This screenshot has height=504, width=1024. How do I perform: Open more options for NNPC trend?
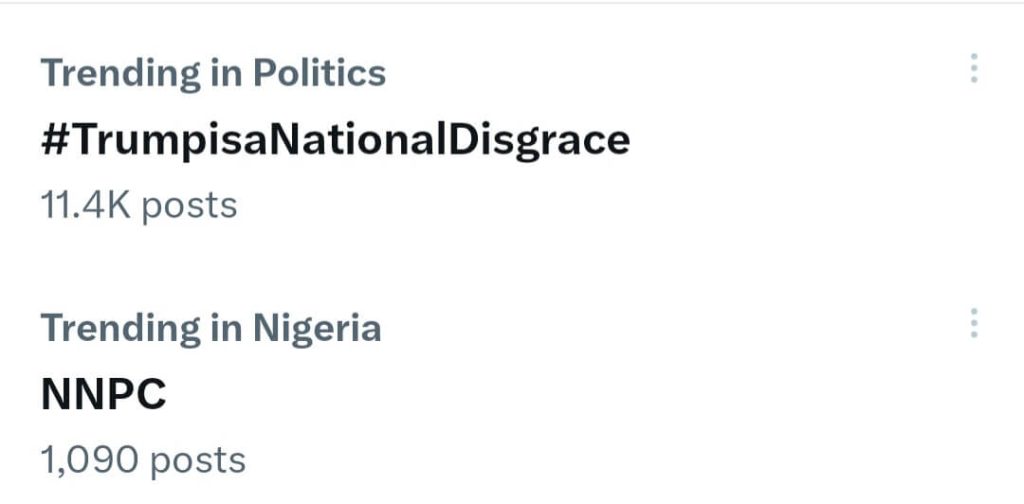973,324
